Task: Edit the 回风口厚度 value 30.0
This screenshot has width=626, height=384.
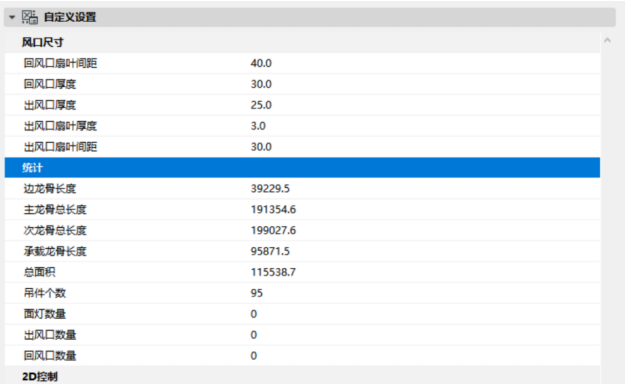Action: [x=261, y=84]
